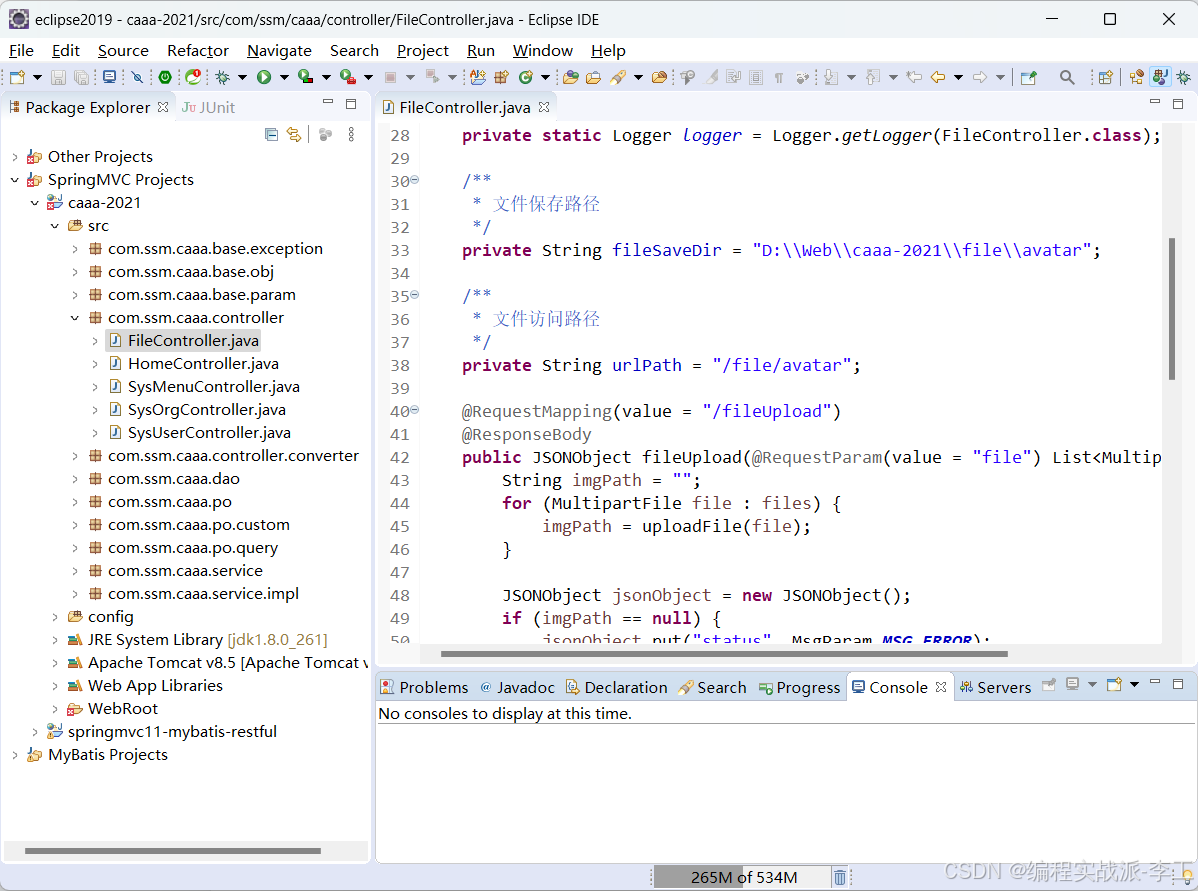Click the New wizard toolbar icon
This screenshot has height=891, width=1198.
(18, 77)
